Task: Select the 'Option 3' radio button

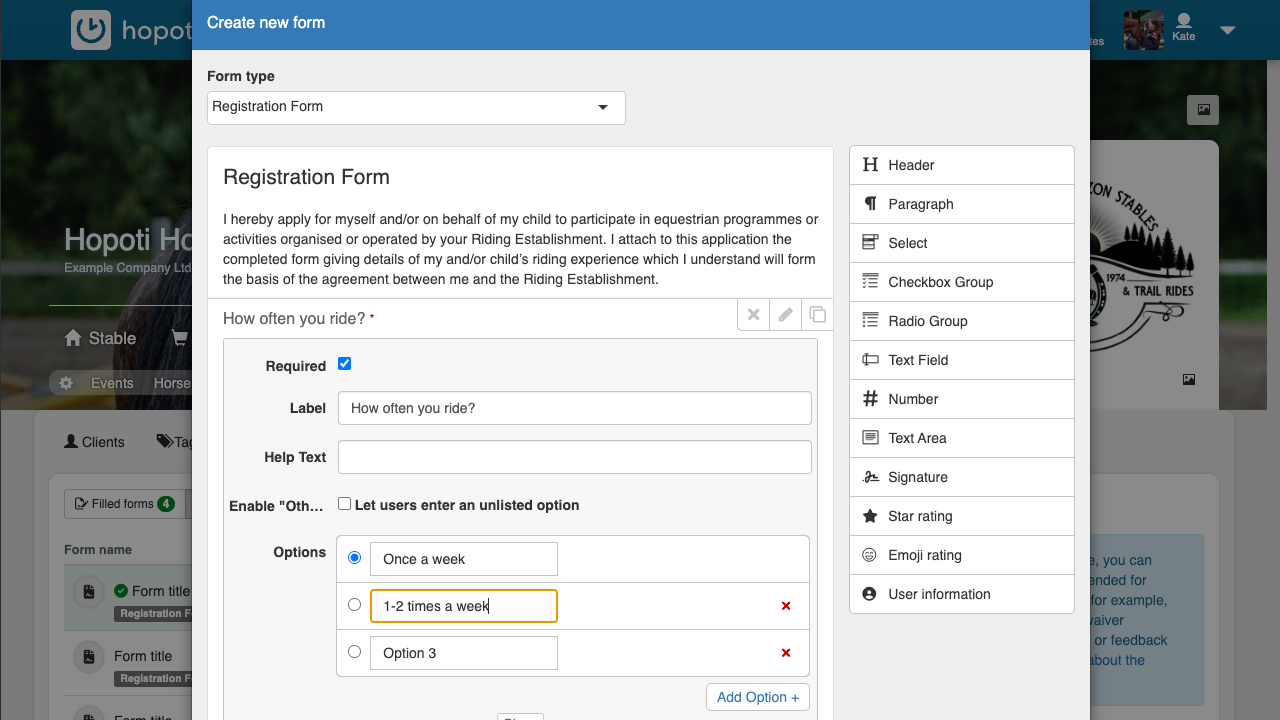Action: click(x=354, y=652)
